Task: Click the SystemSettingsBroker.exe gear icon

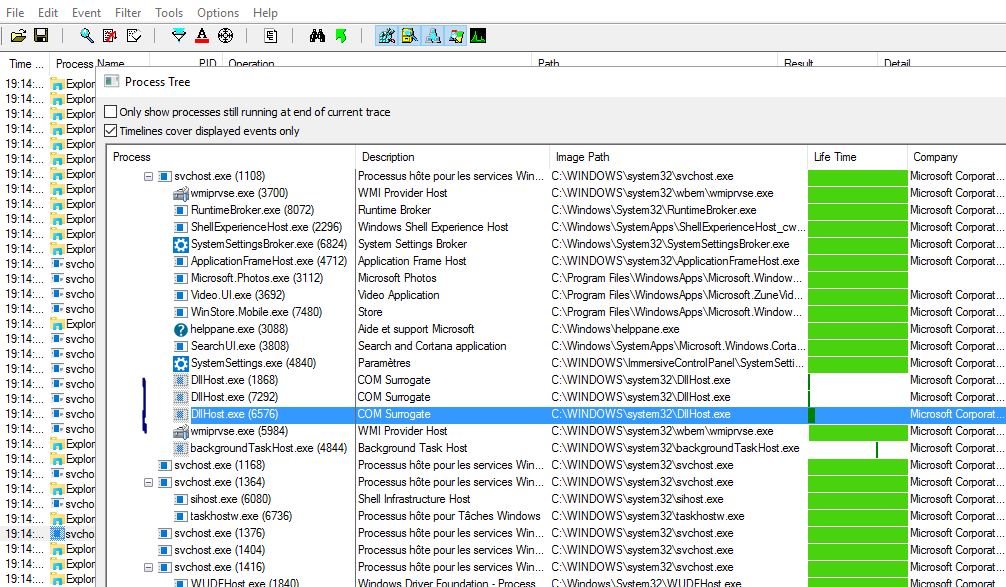Action: pos(181,244)
